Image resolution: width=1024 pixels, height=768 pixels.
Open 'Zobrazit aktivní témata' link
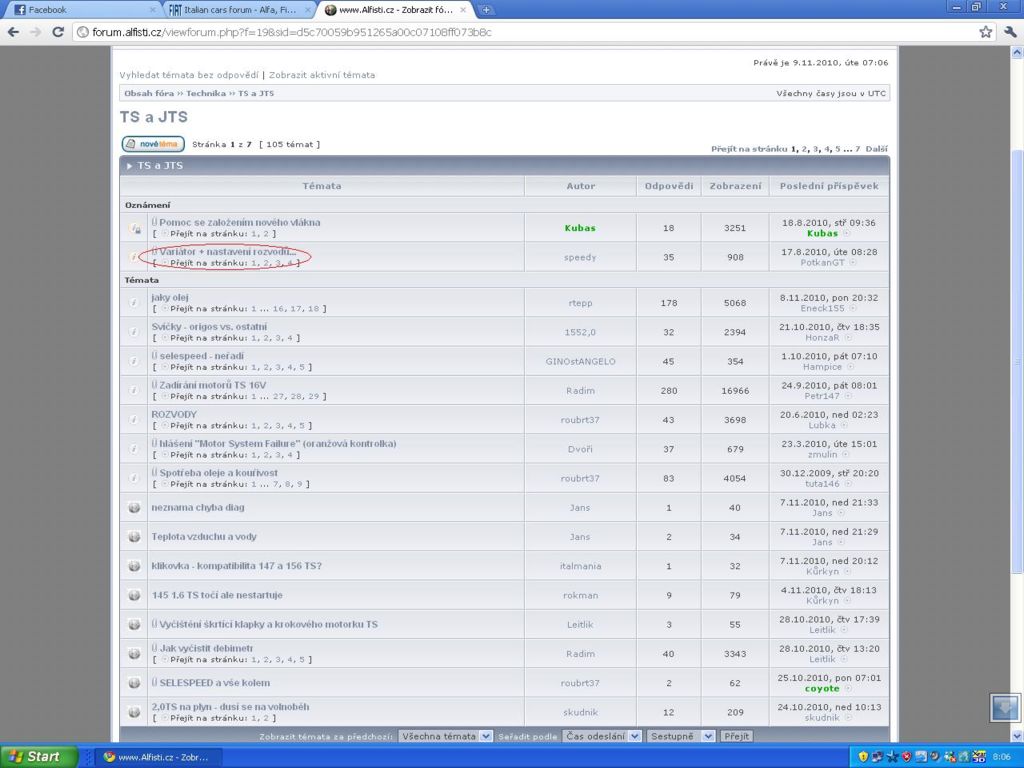pos(322,75)
